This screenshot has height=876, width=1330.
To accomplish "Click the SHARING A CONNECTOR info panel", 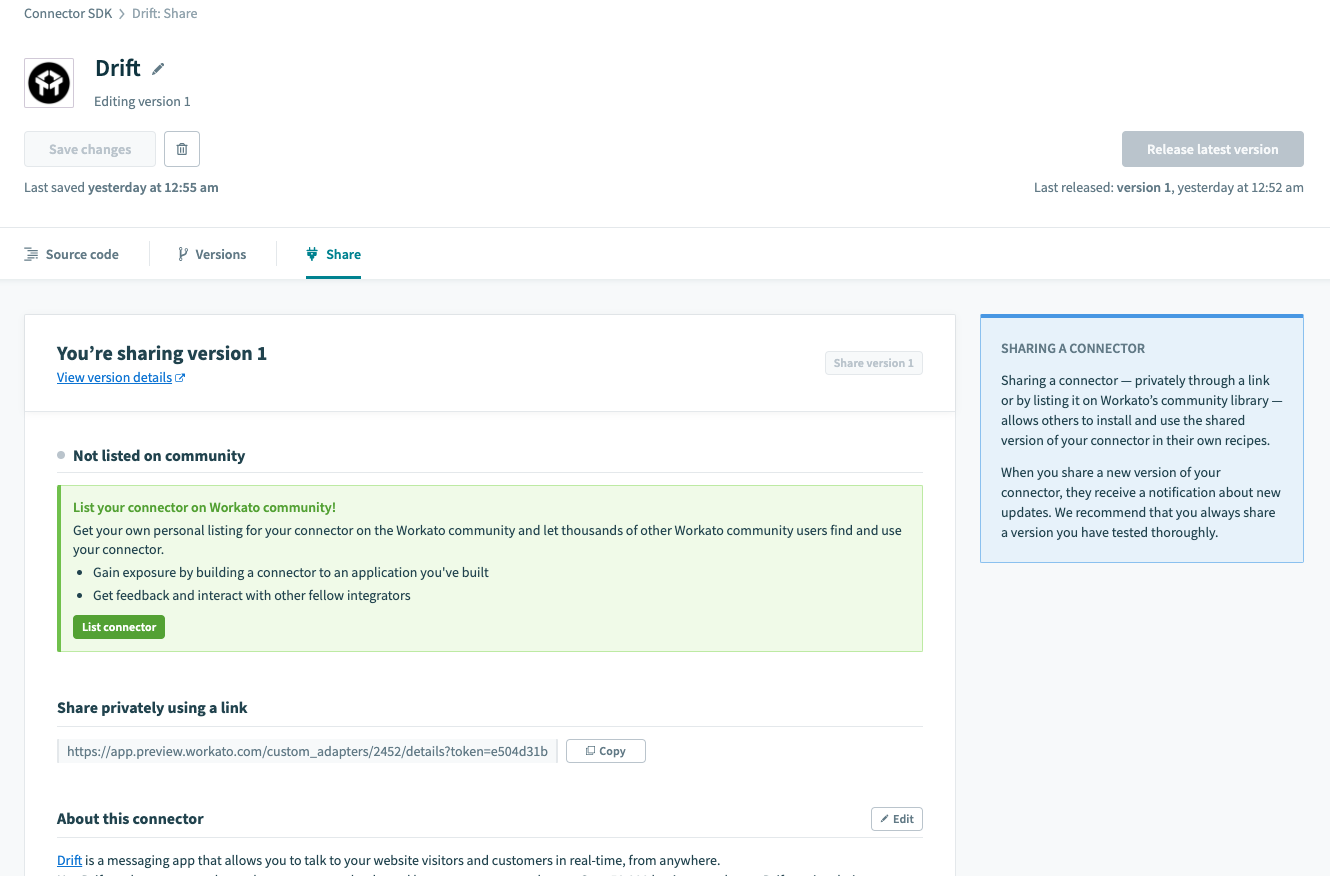I will 1141,439.
